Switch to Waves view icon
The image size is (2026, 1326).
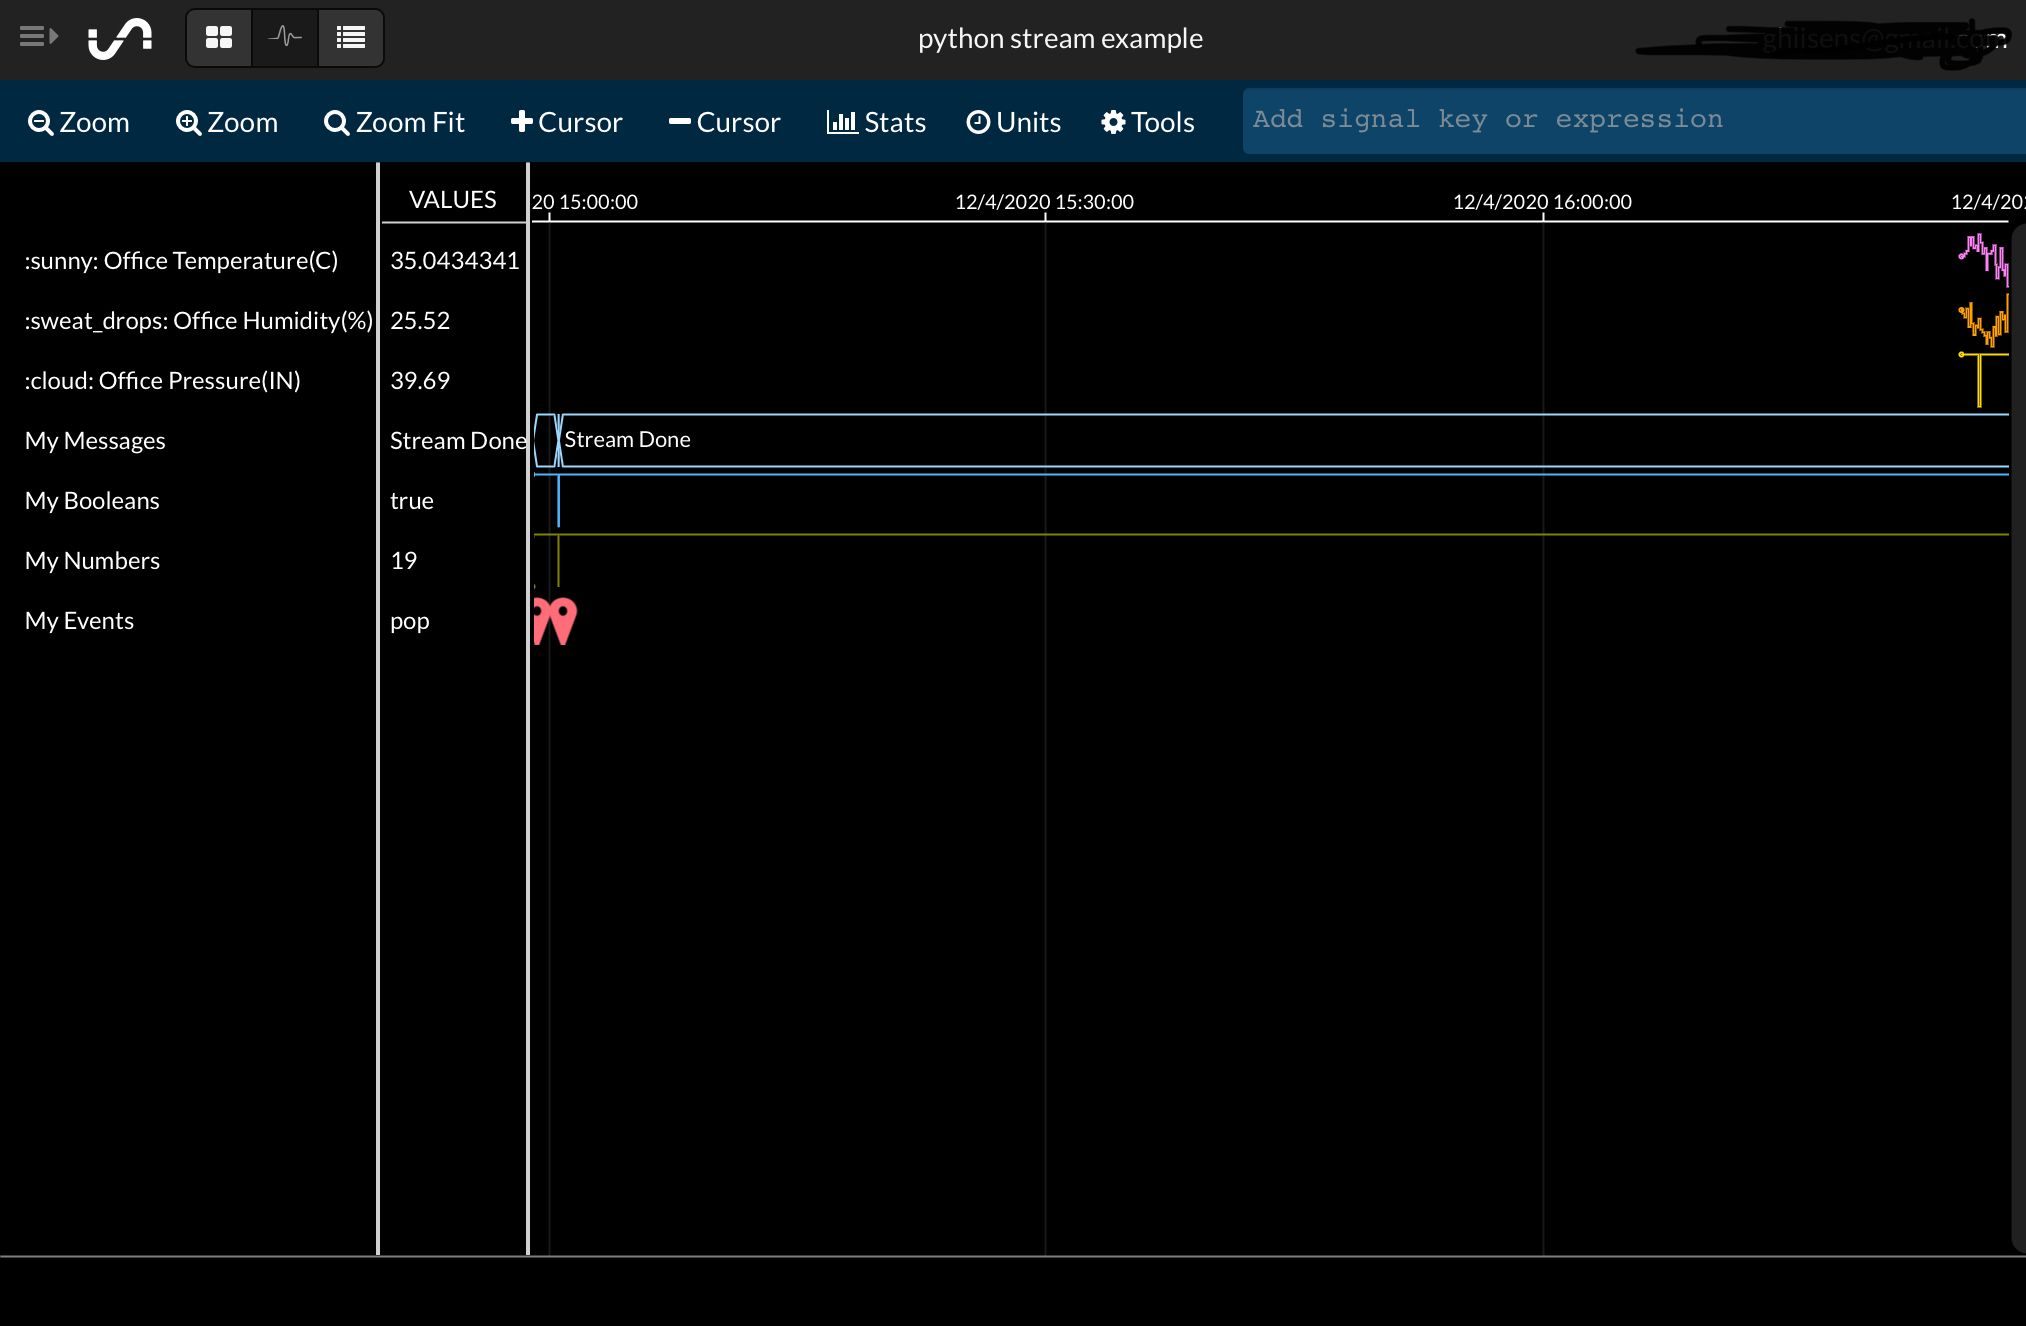click(x=285, y=38)
